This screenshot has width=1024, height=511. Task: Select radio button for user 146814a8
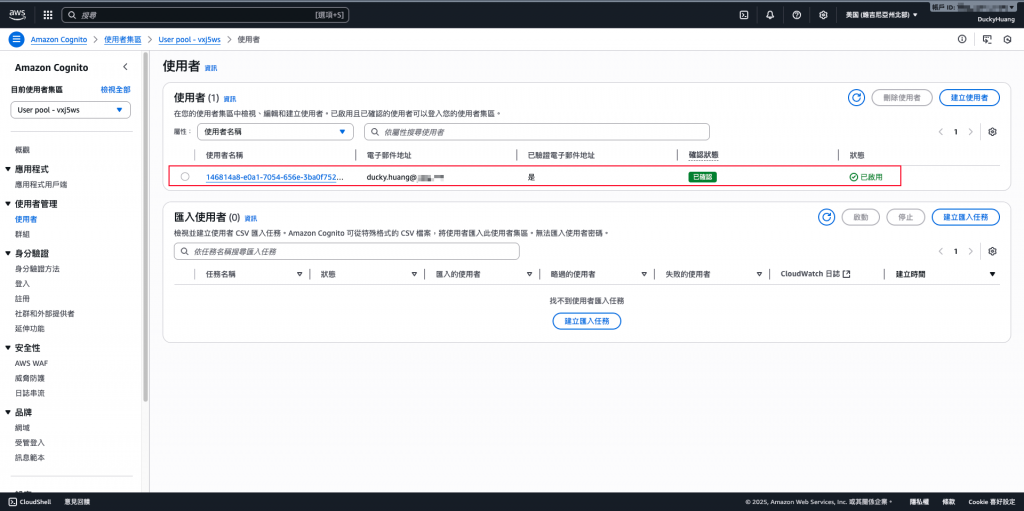[185, 176]
